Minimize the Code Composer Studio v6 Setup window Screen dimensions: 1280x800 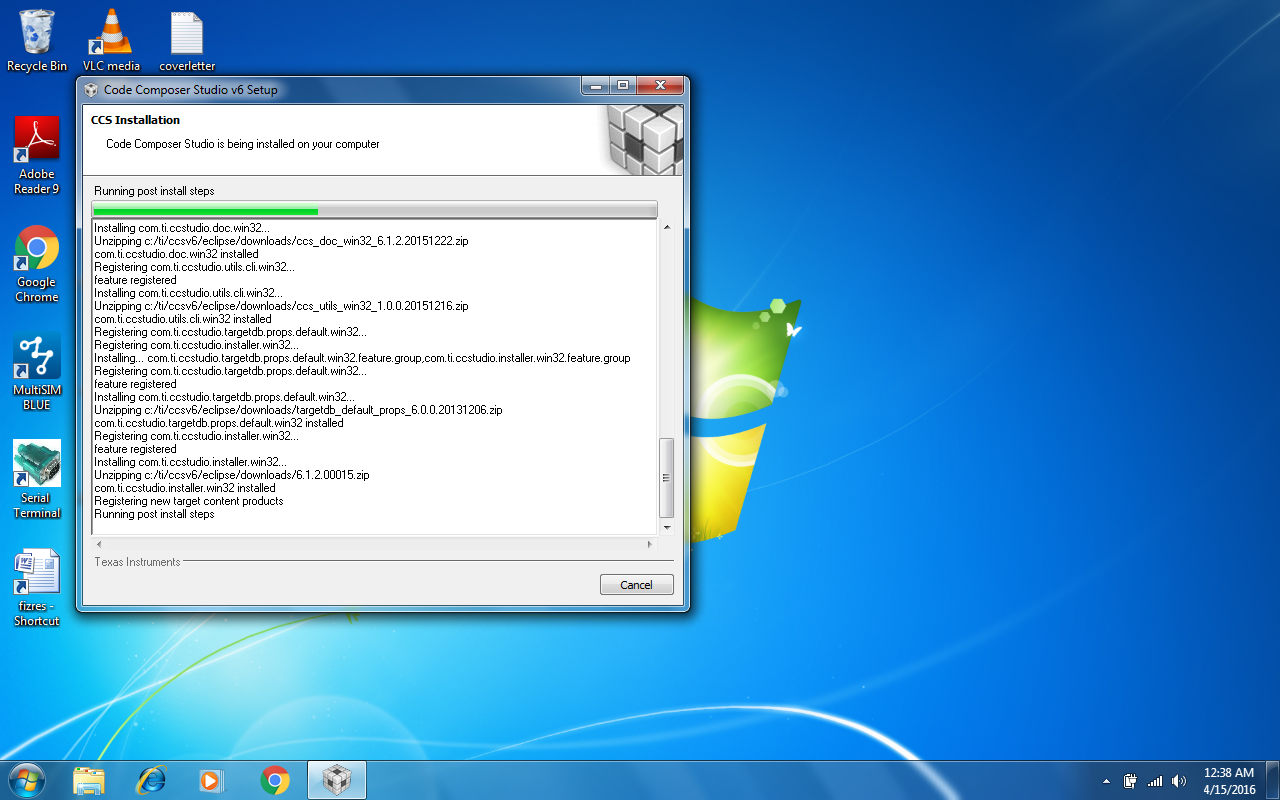point(596,86)
